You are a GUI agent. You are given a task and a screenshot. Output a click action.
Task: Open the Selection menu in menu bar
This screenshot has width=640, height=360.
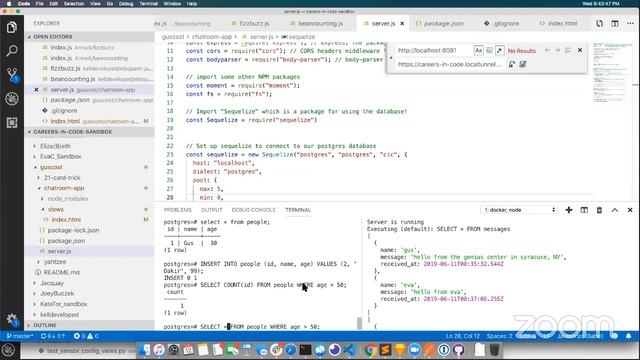(74, 4)
